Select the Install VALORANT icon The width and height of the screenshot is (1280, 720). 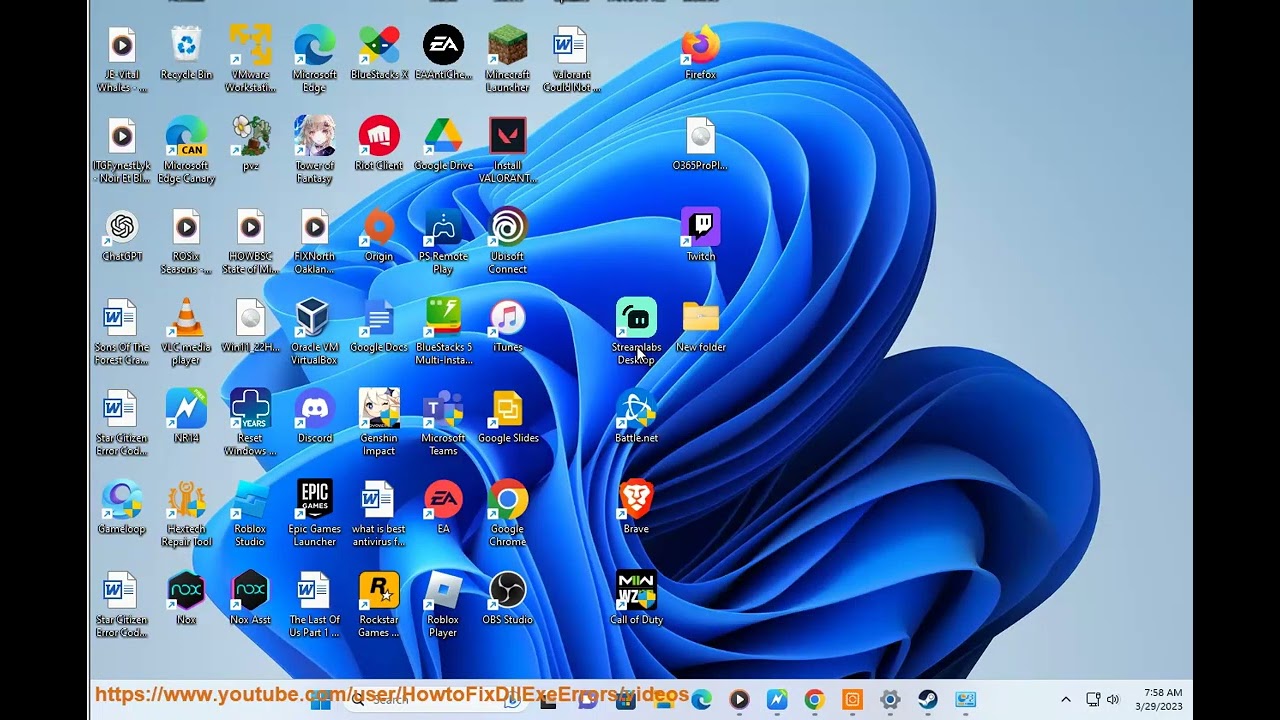tap(507, 151)
